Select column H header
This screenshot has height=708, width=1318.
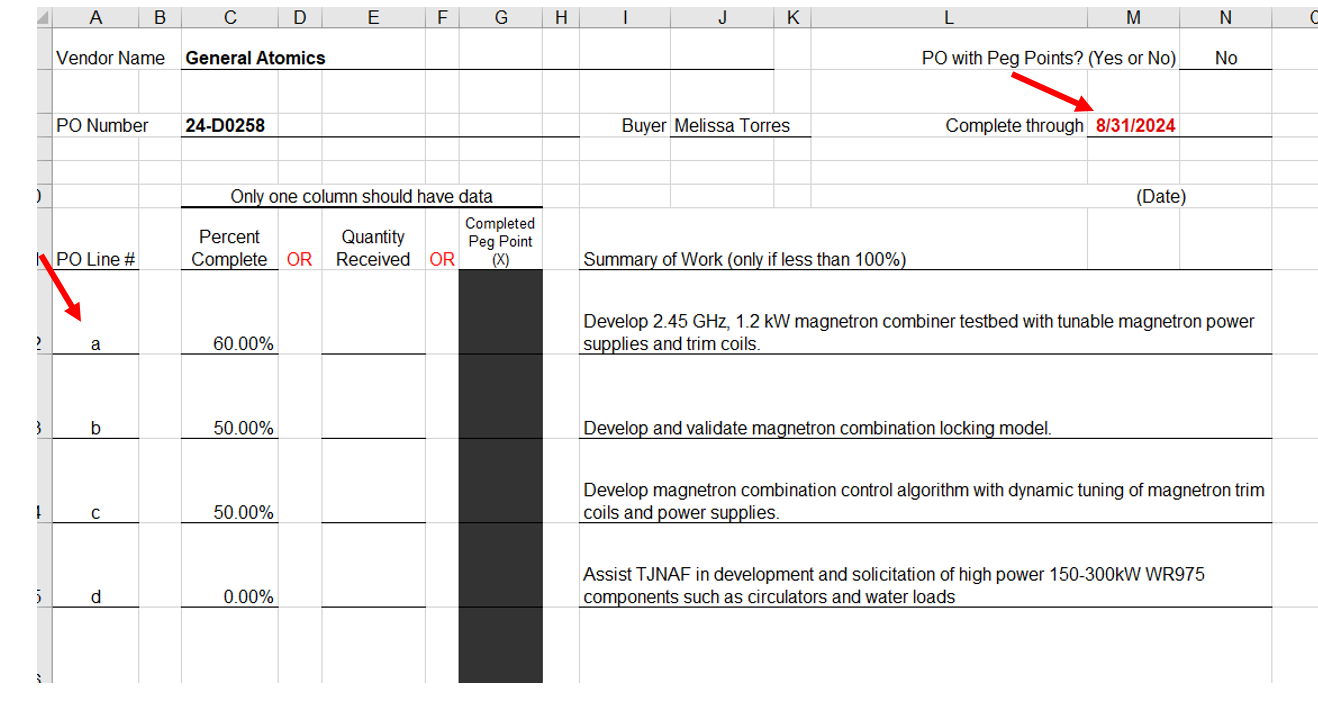(x=561, y=17)
